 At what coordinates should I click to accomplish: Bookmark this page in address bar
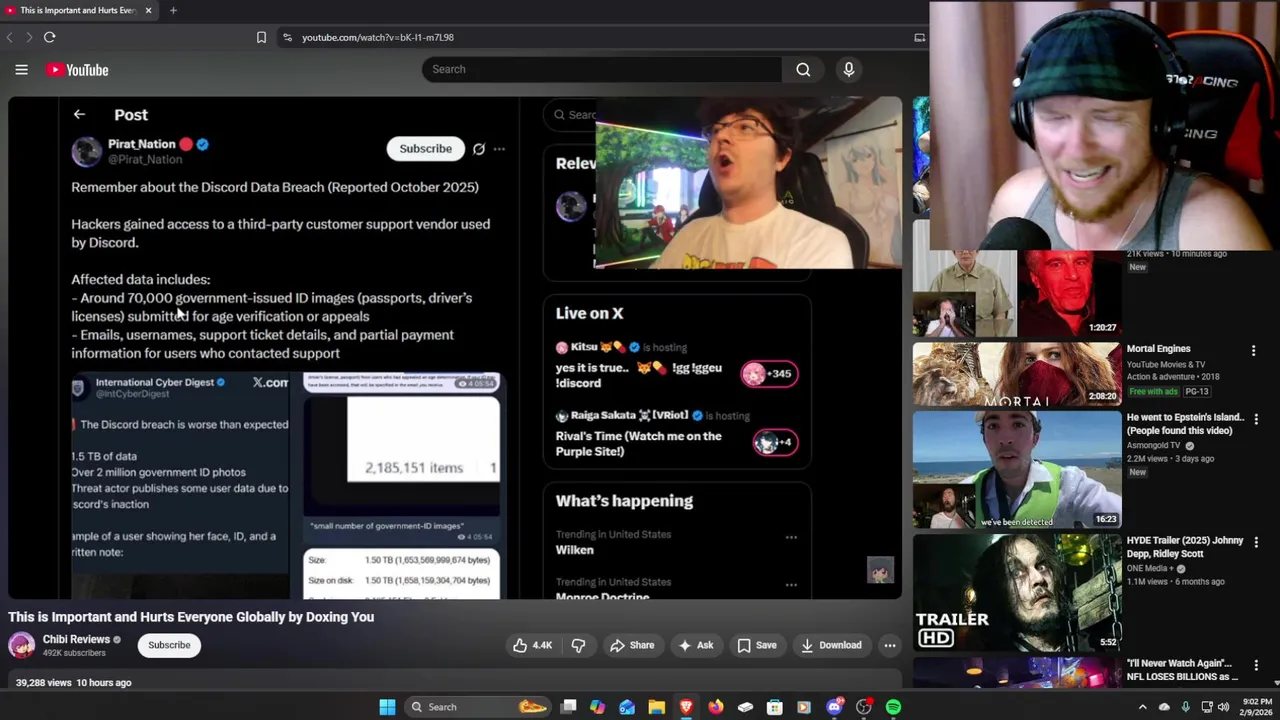261,37
